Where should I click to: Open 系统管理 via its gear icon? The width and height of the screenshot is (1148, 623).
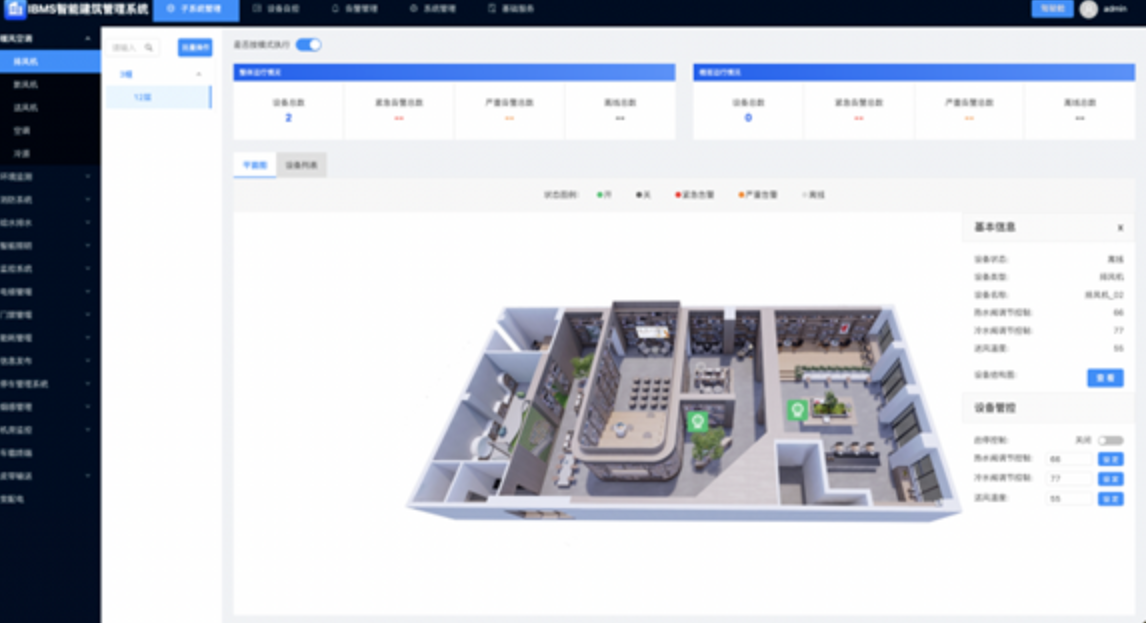pyautogui.click(x=414, y=8)
